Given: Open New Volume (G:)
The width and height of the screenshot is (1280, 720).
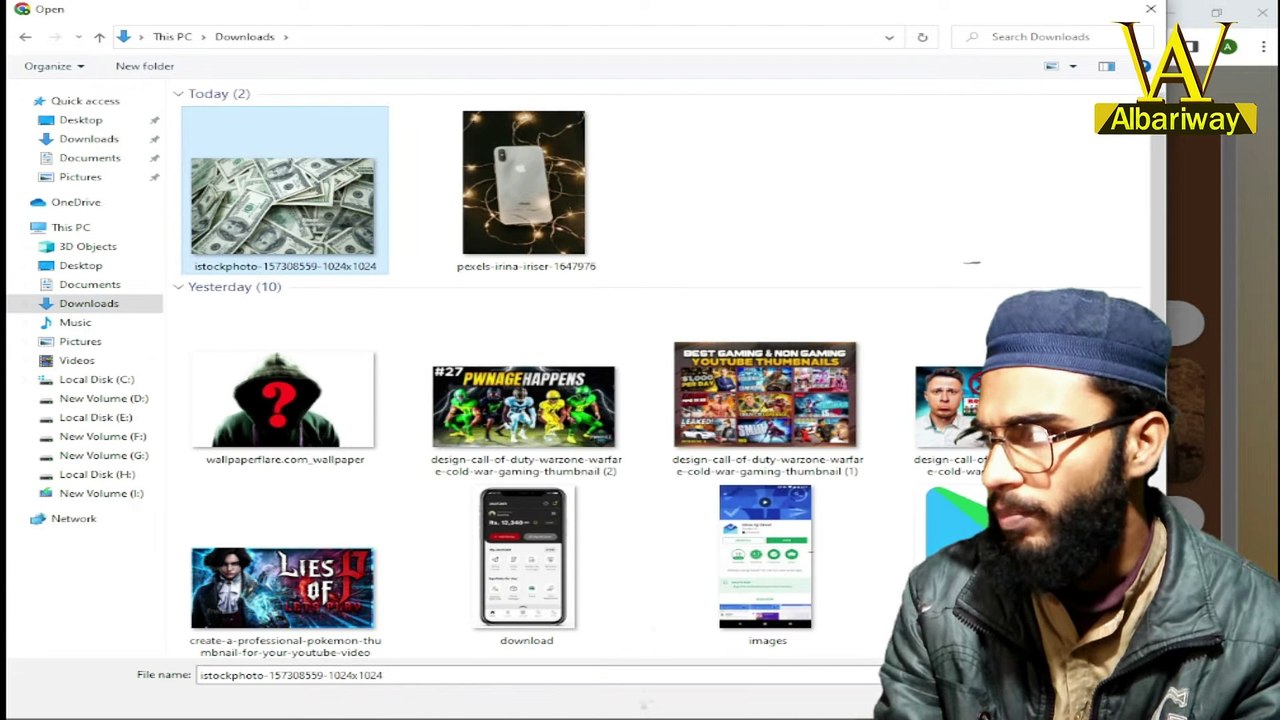Looking at the screenshot, I should (103, 455).
